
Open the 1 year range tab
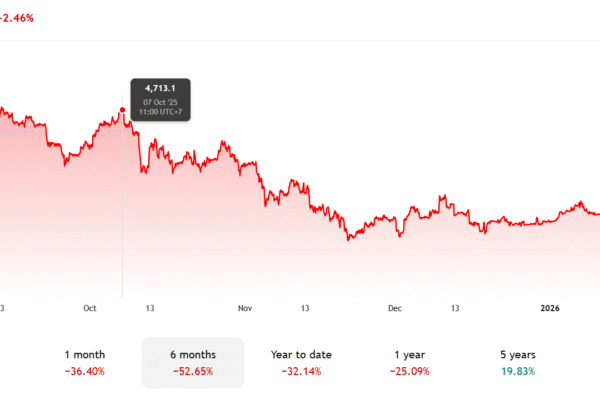coord(409,362)
